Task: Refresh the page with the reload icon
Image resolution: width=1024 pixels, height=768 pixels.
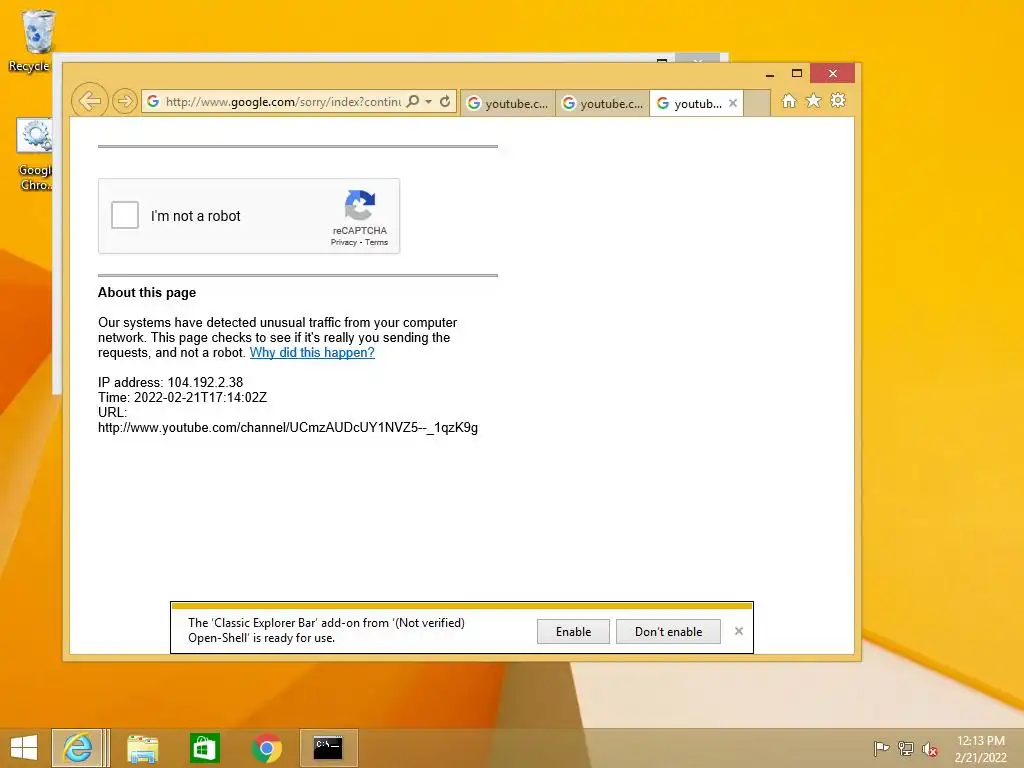Action: point(445,101)
